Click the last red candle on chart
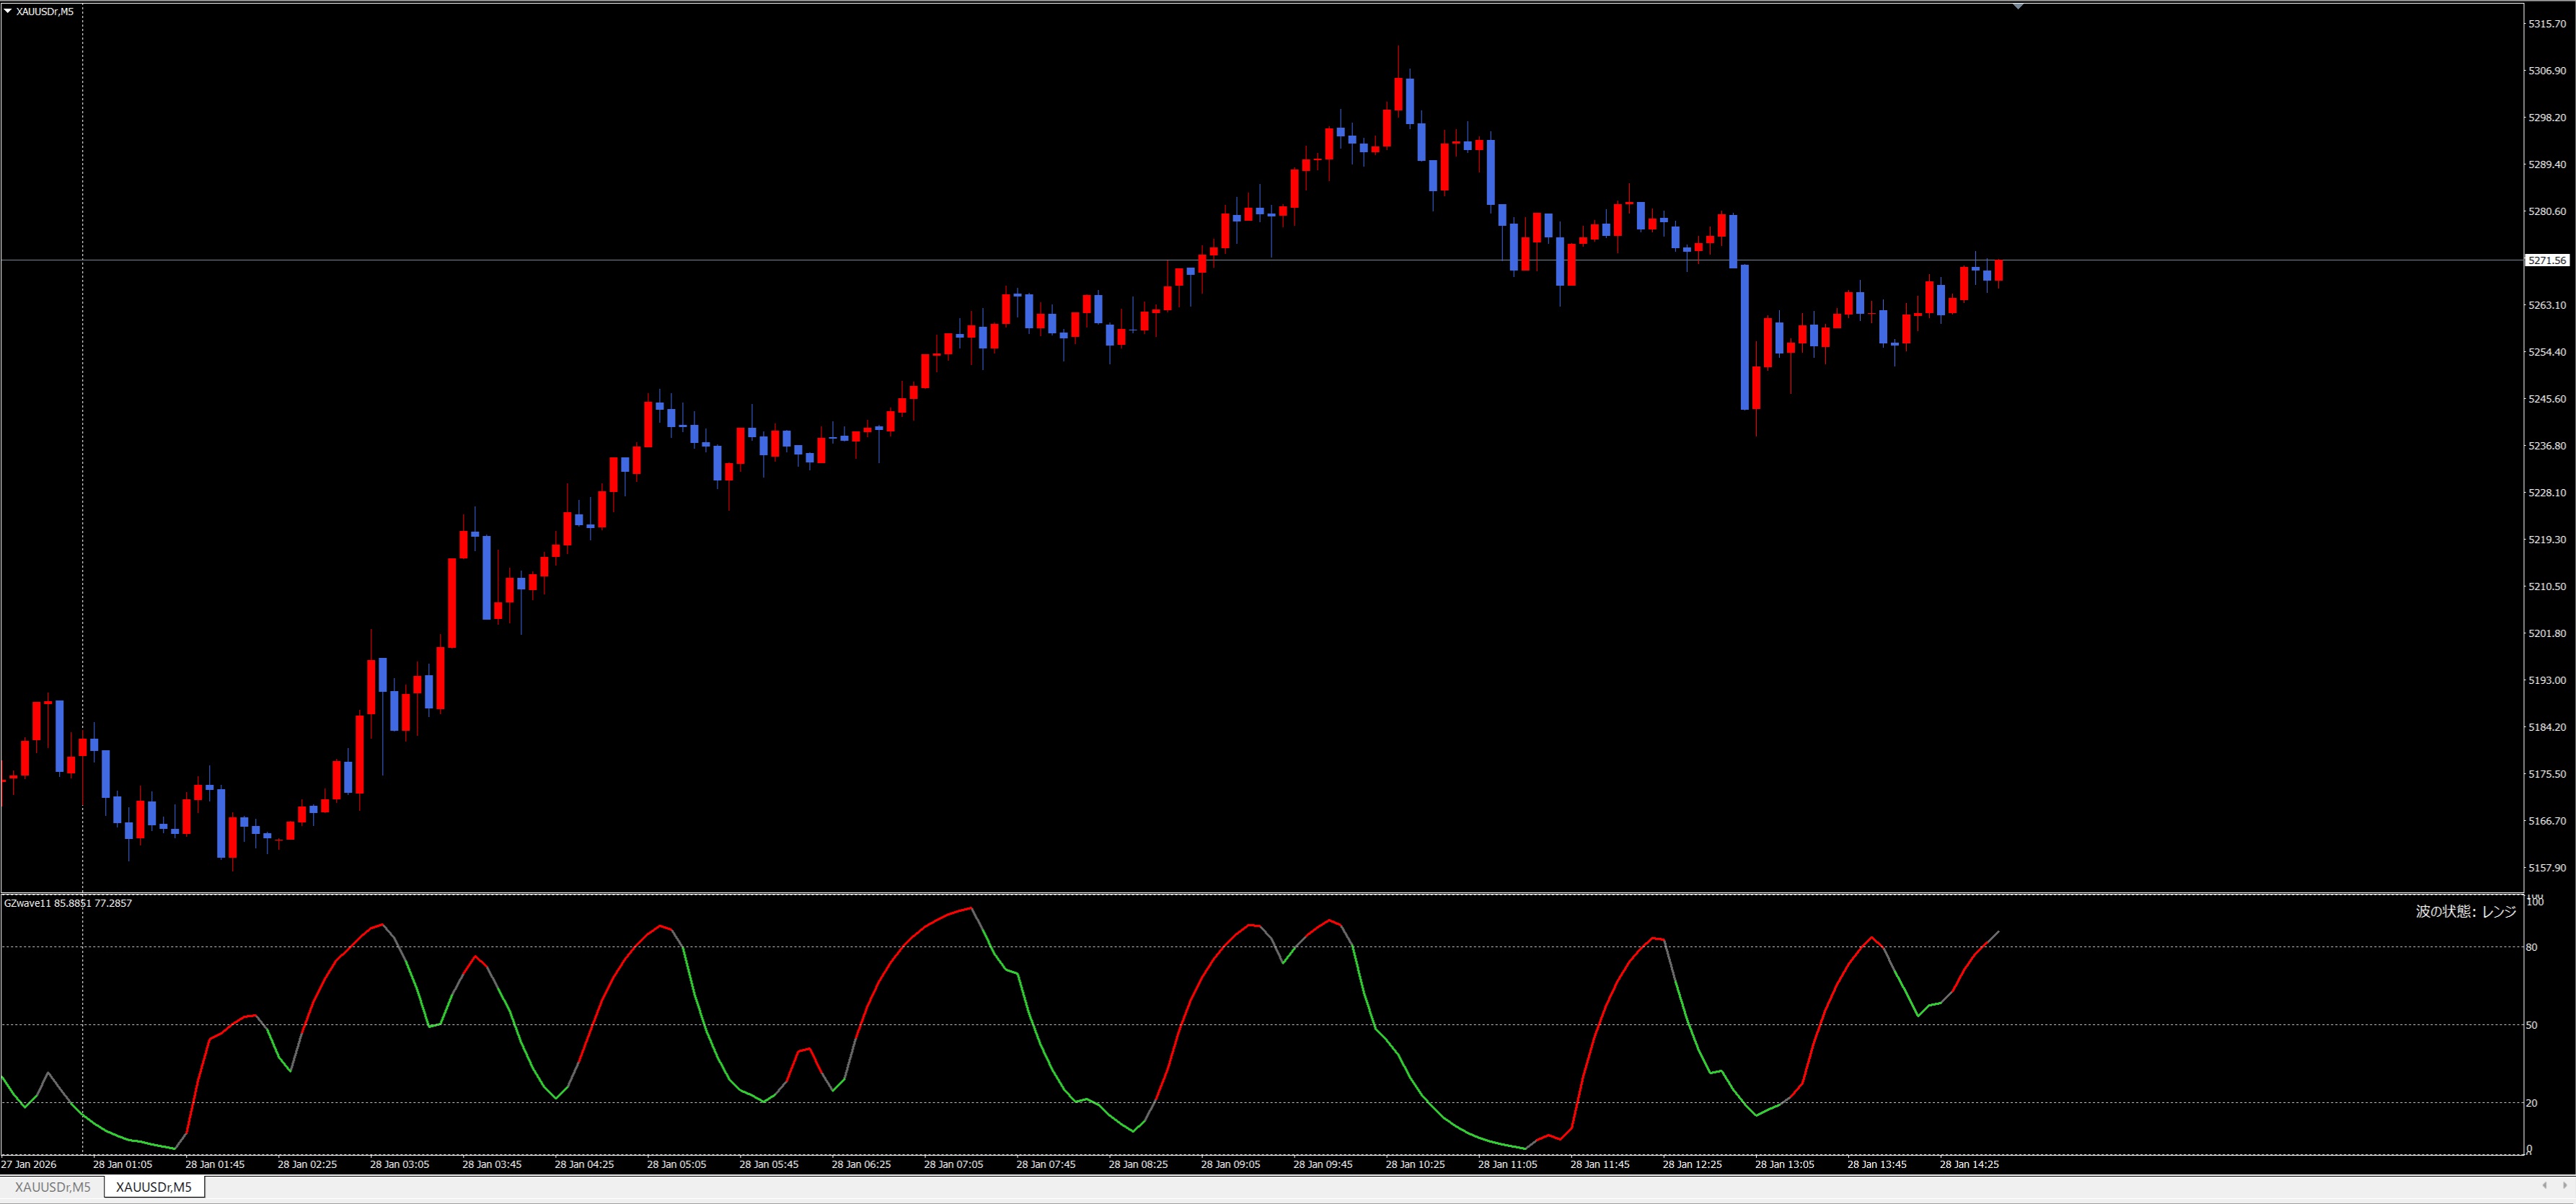 [1998, 270]
